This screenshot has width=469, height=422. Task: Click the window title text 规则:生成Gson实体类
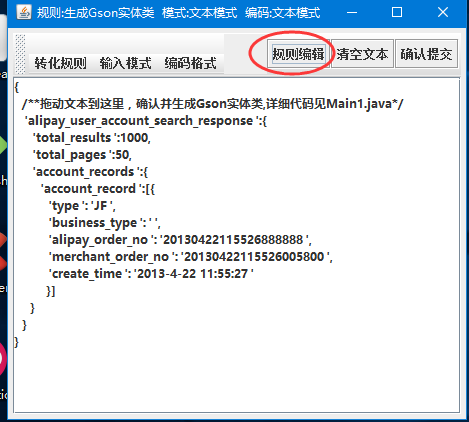[x=96, y=13]
